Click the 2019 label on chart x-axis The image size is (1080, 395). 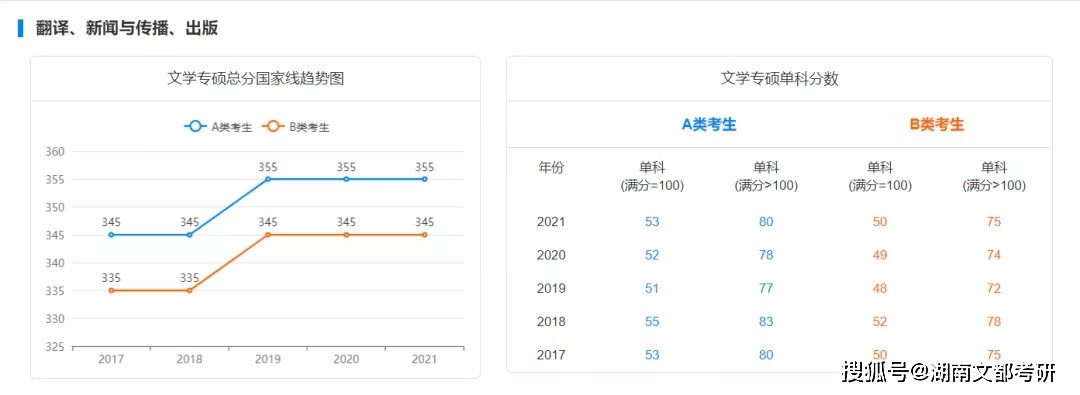(x=268, y=359)
